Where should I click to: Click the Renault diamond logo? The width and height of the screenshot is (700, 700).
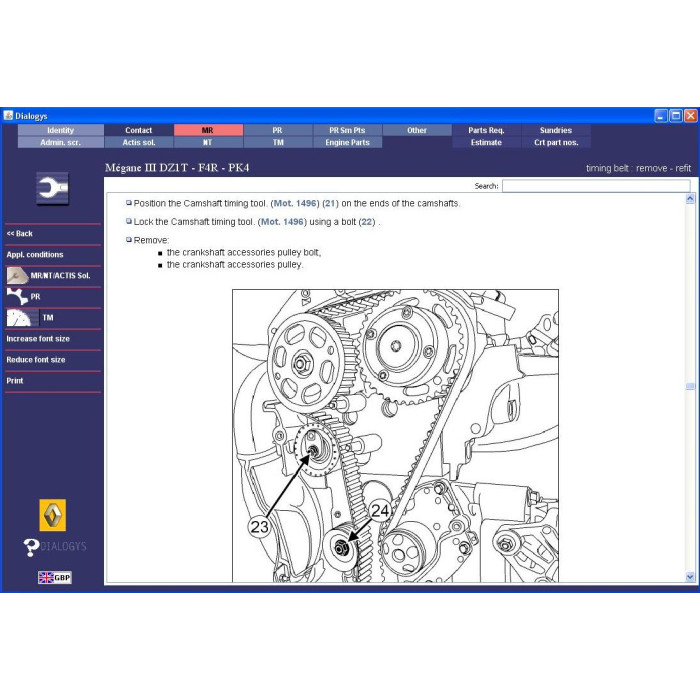(53, 515)
